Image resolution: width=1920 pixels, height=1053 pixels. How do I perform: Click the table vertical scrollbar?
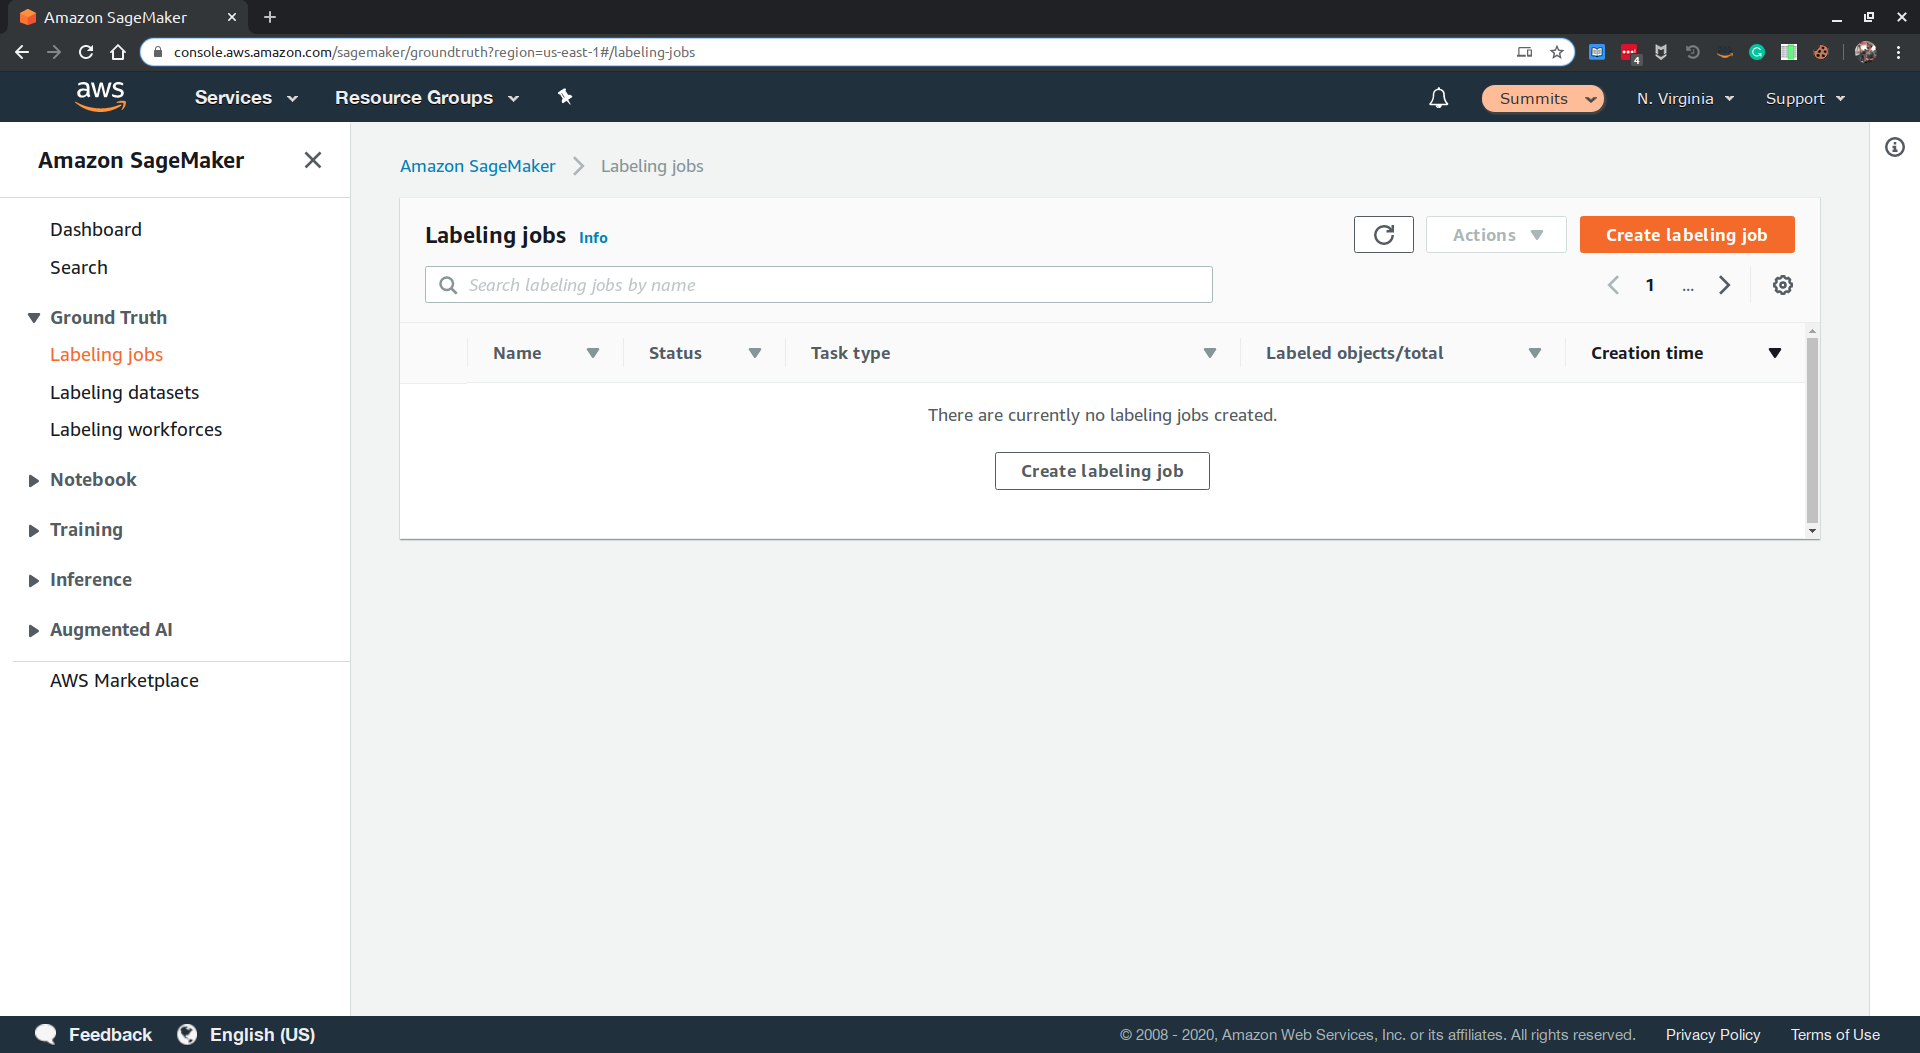[1812, 430]
